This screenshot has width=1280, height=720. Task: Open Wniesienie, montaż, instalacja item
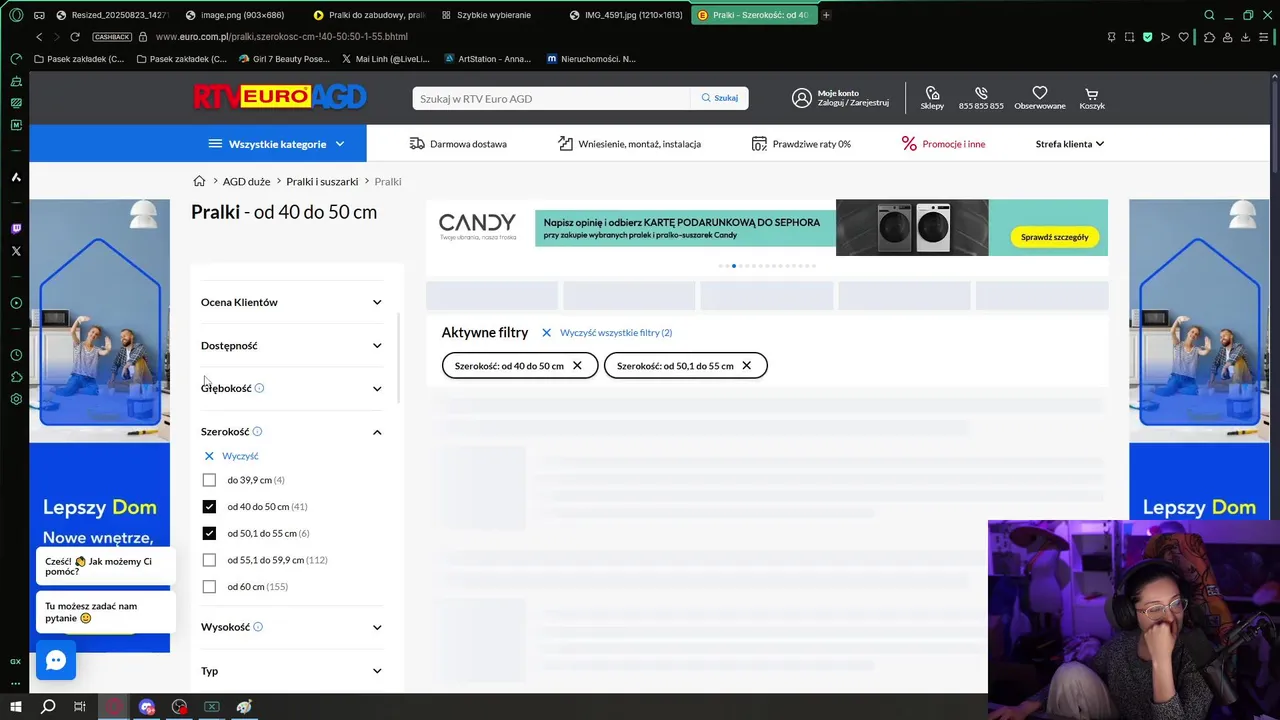629,144
